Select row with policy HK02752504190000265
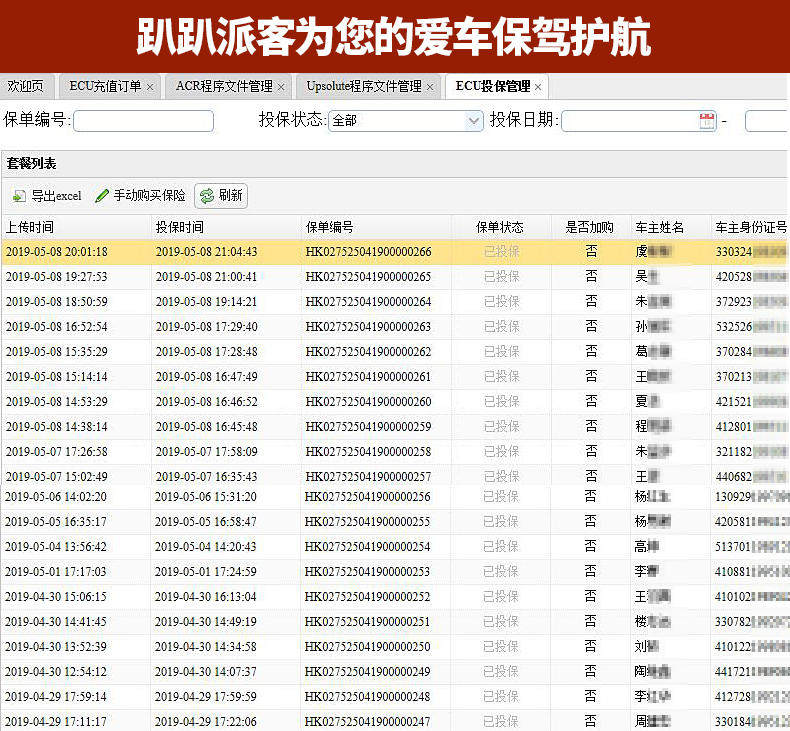This screenshot has width=790, height=731. 395,277
